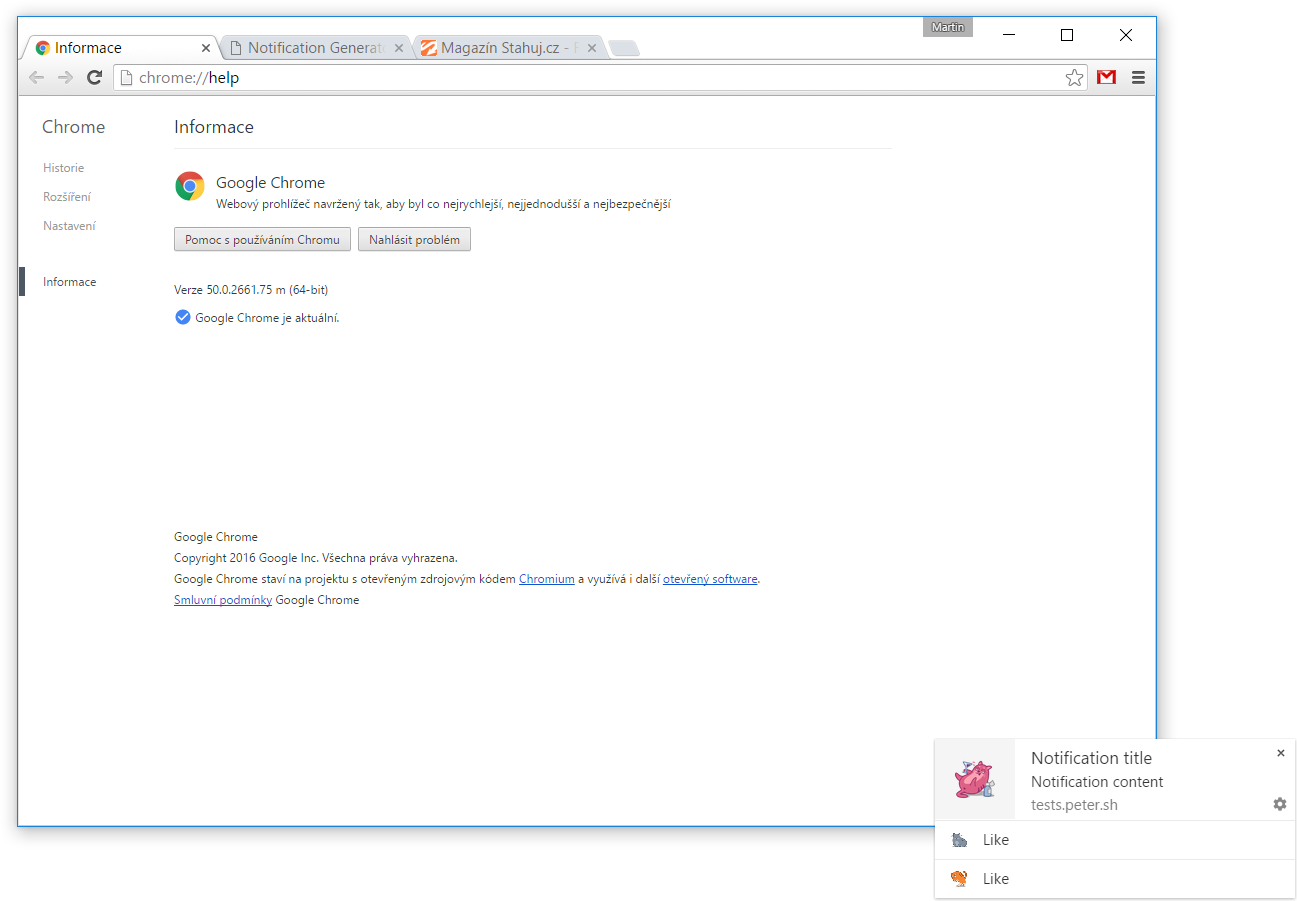Switch to the Notification Generator tab
Viewport: 1297px width, 901px height.
[315, 48]
